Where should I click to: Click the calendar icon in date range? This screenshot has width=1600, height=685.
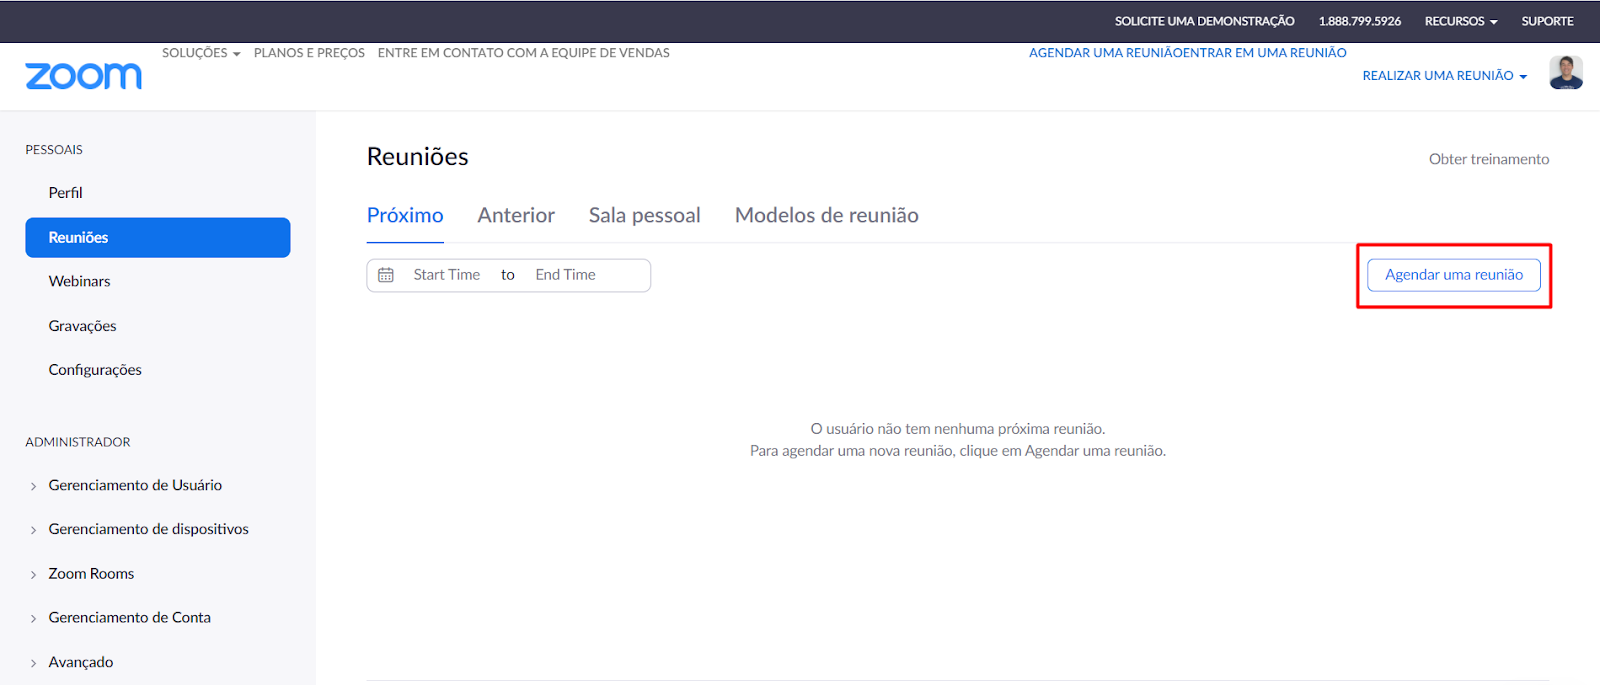click(386, 275)
